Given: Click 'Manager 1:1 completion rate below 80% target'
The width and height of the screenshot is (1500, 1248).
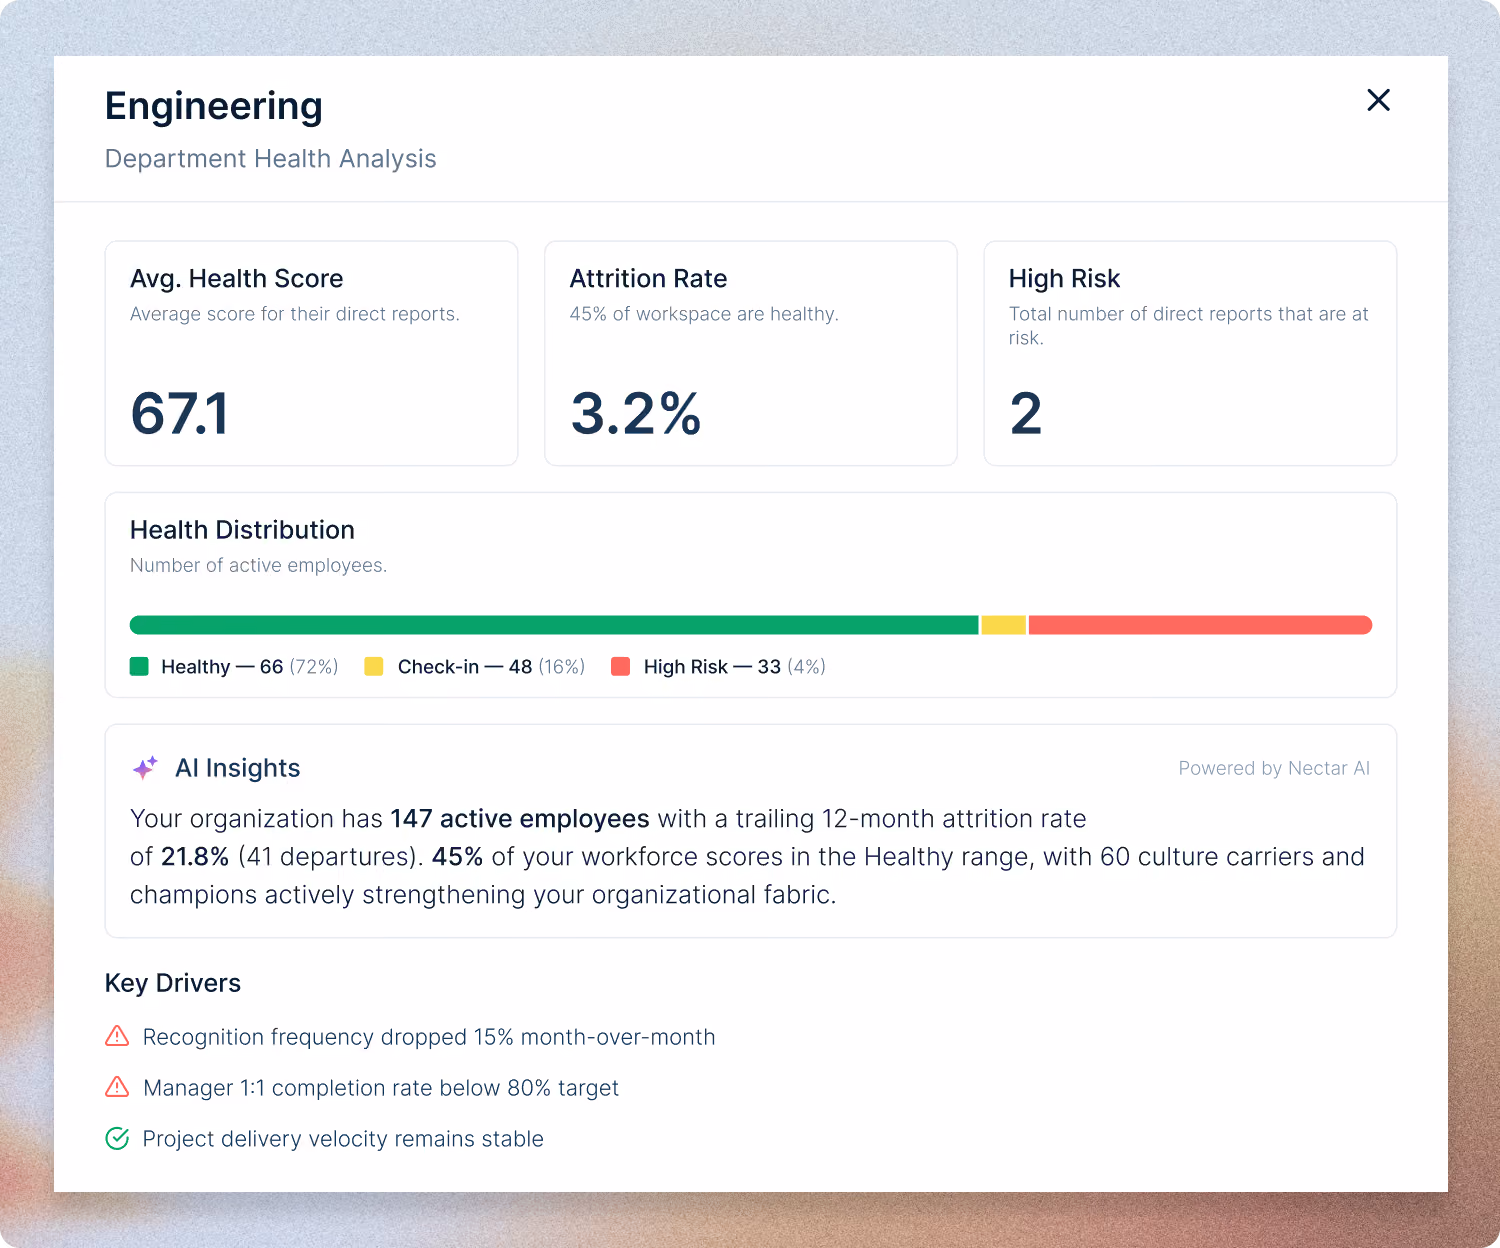Looking at the screenshot, I should pos(381,1088).
